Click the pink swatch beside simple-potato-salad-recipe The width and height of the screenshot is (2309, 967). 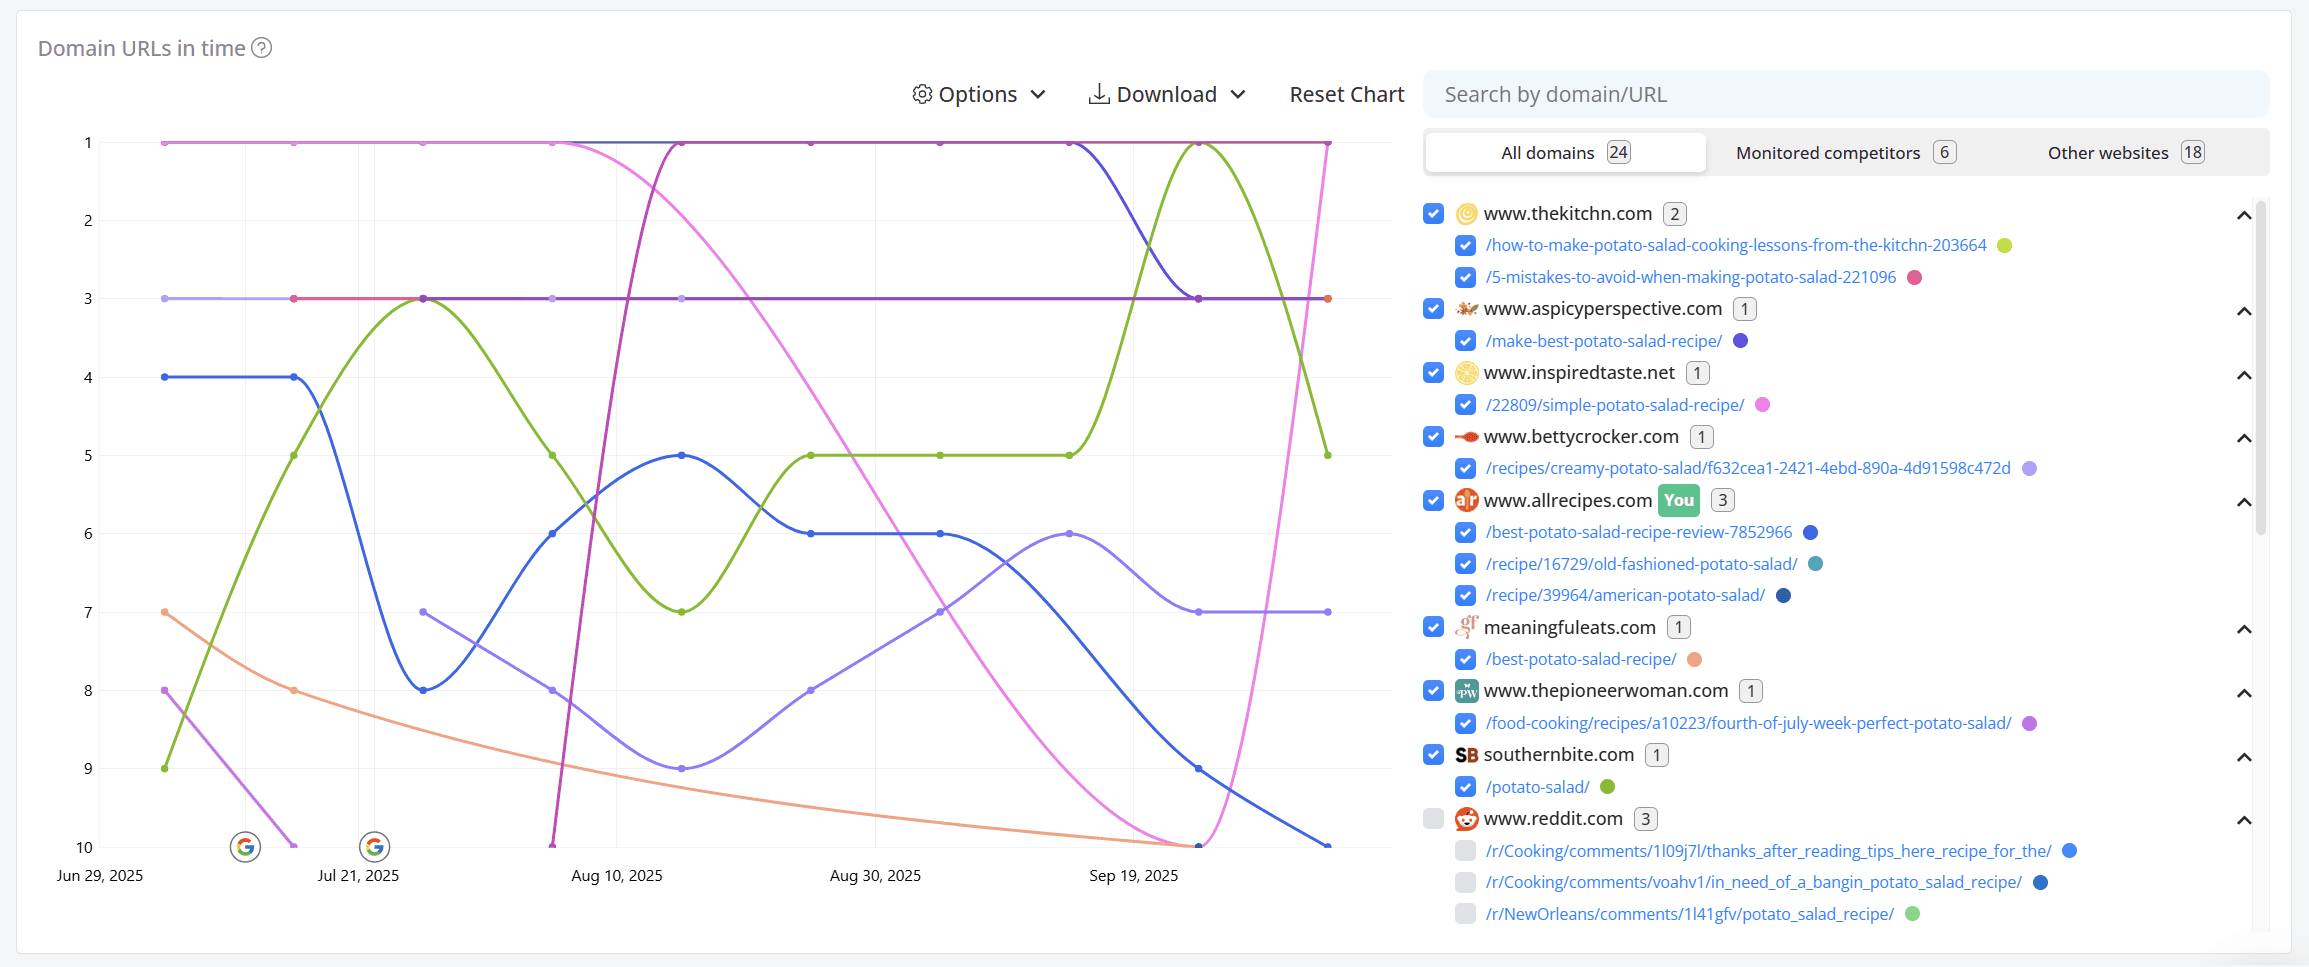coord(1763,405)
